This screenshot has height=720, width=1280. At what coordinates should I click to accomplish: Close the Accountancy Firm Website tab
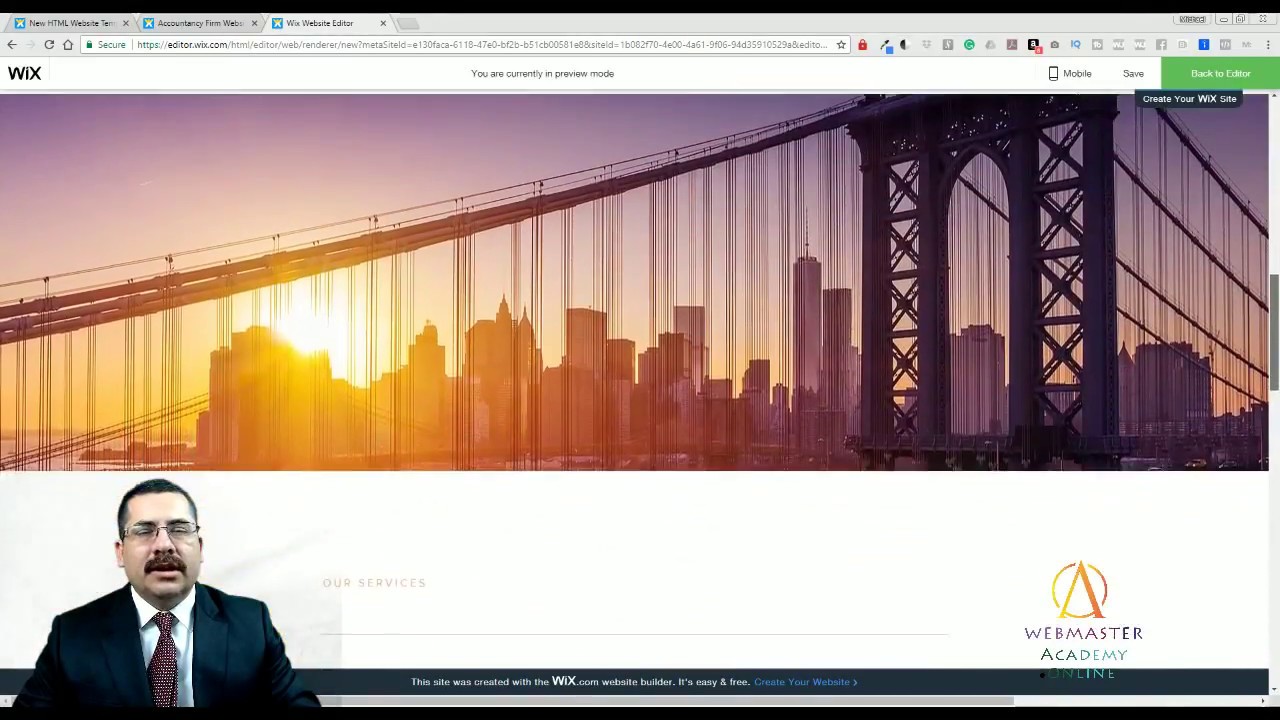[254, 23]
